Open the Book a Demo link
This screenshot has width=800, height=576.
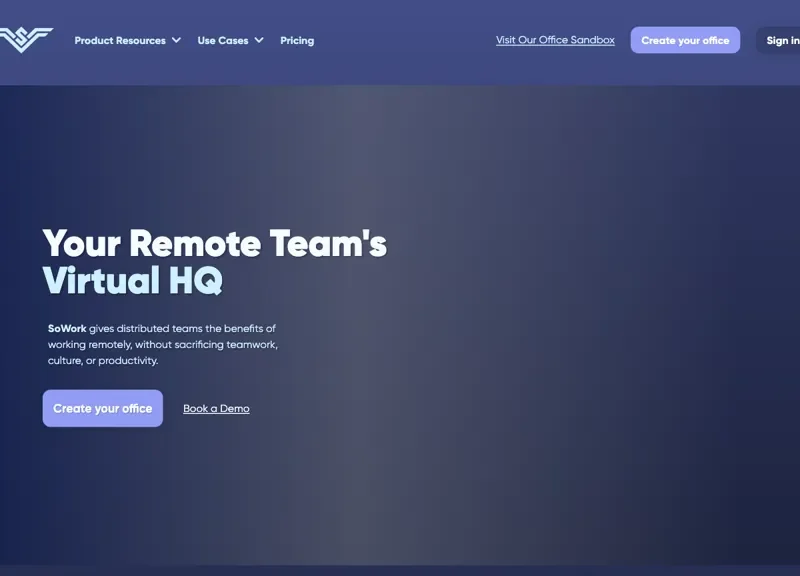[x=216, y=409]
